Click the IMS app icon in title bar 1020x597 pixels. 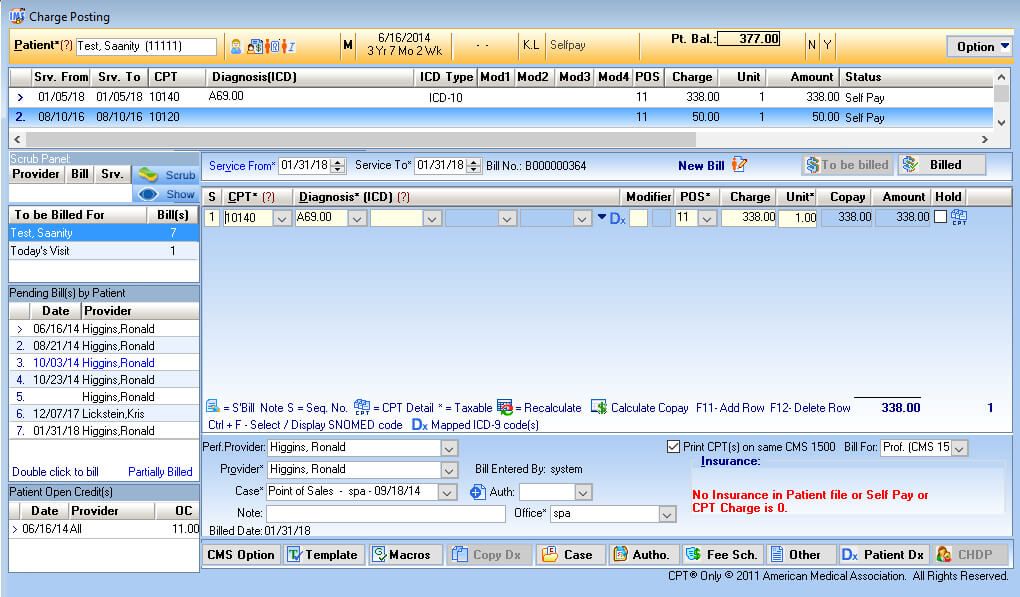17,16
